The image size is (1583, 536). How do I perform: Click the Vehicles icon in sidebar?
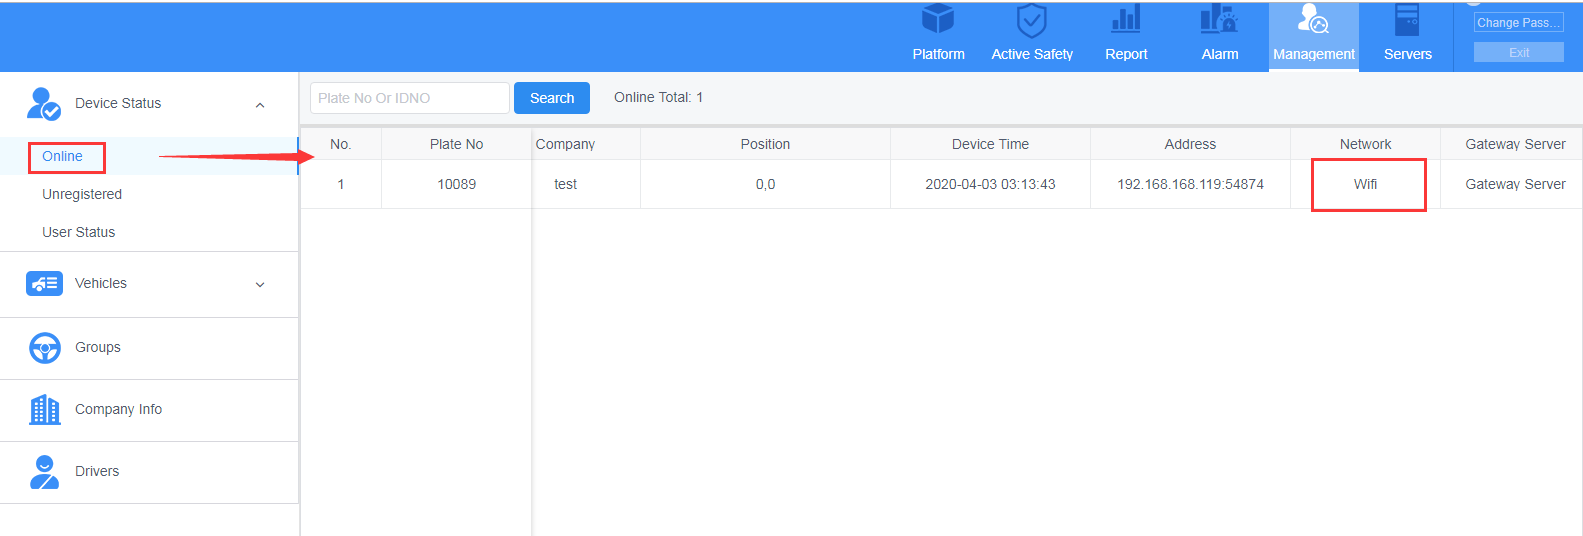tap(44, 284)
